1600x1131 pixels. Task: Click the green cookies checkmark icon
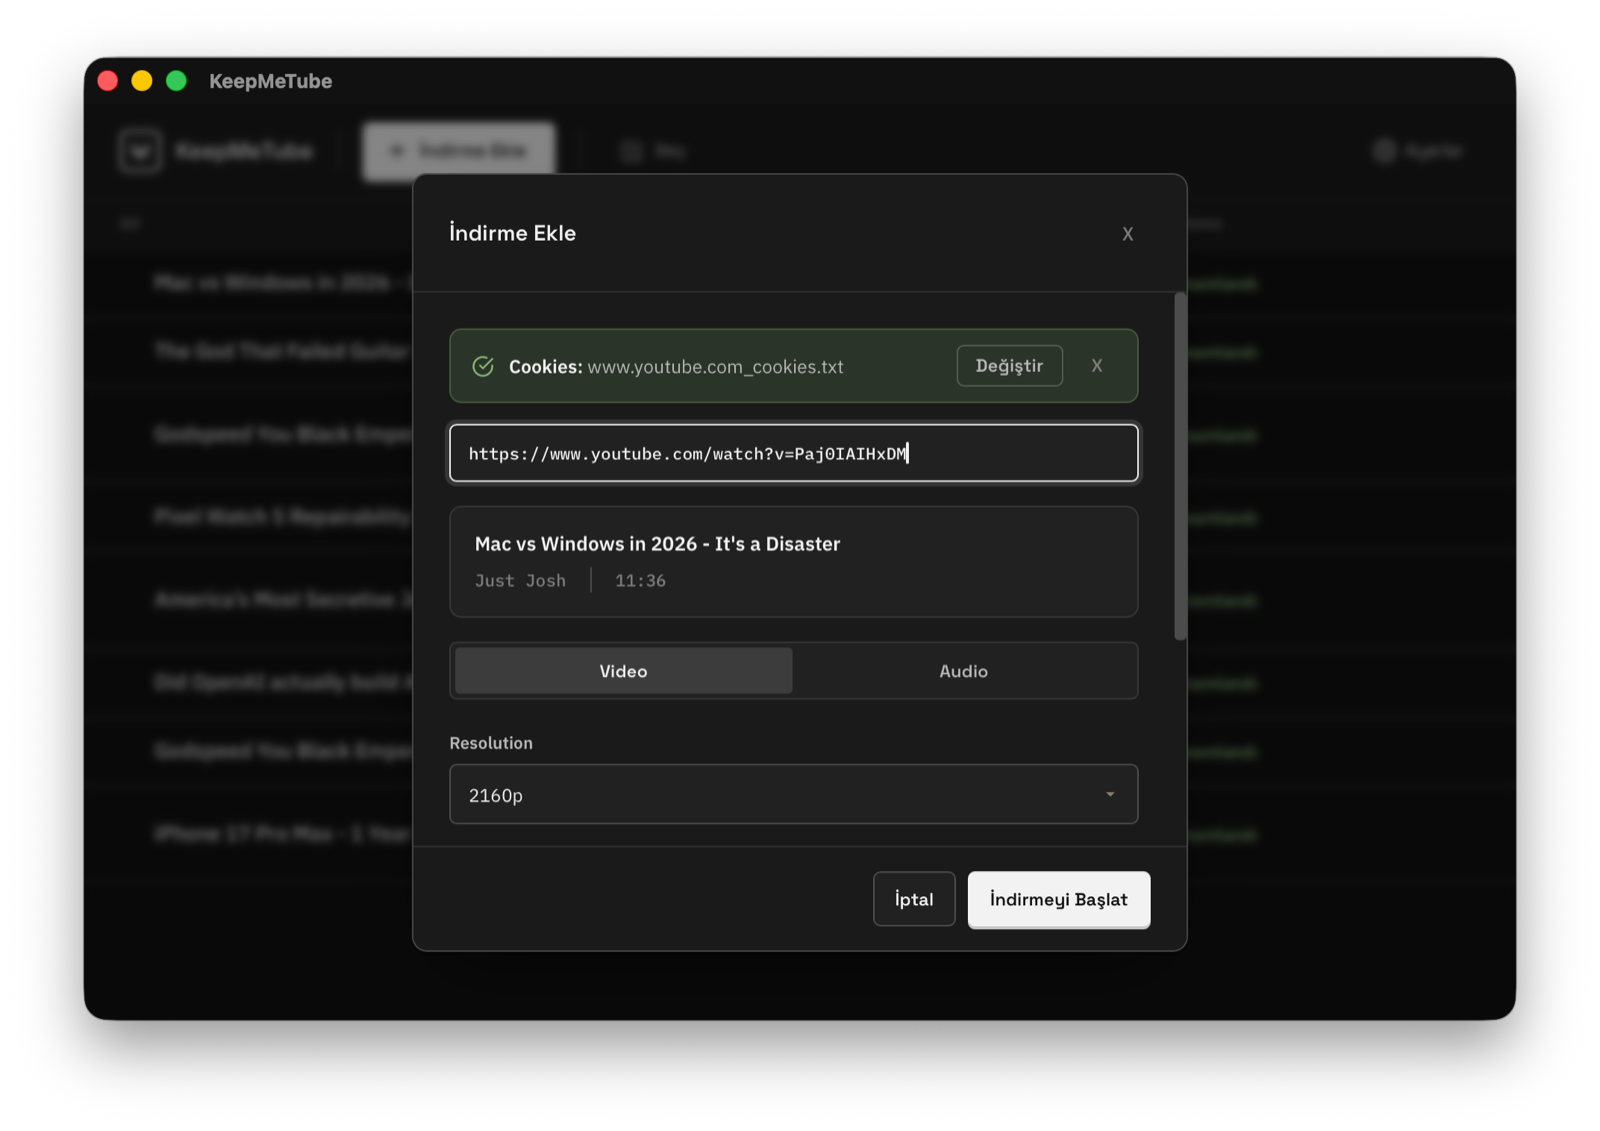pyautogui.click(x=483, y=366)
